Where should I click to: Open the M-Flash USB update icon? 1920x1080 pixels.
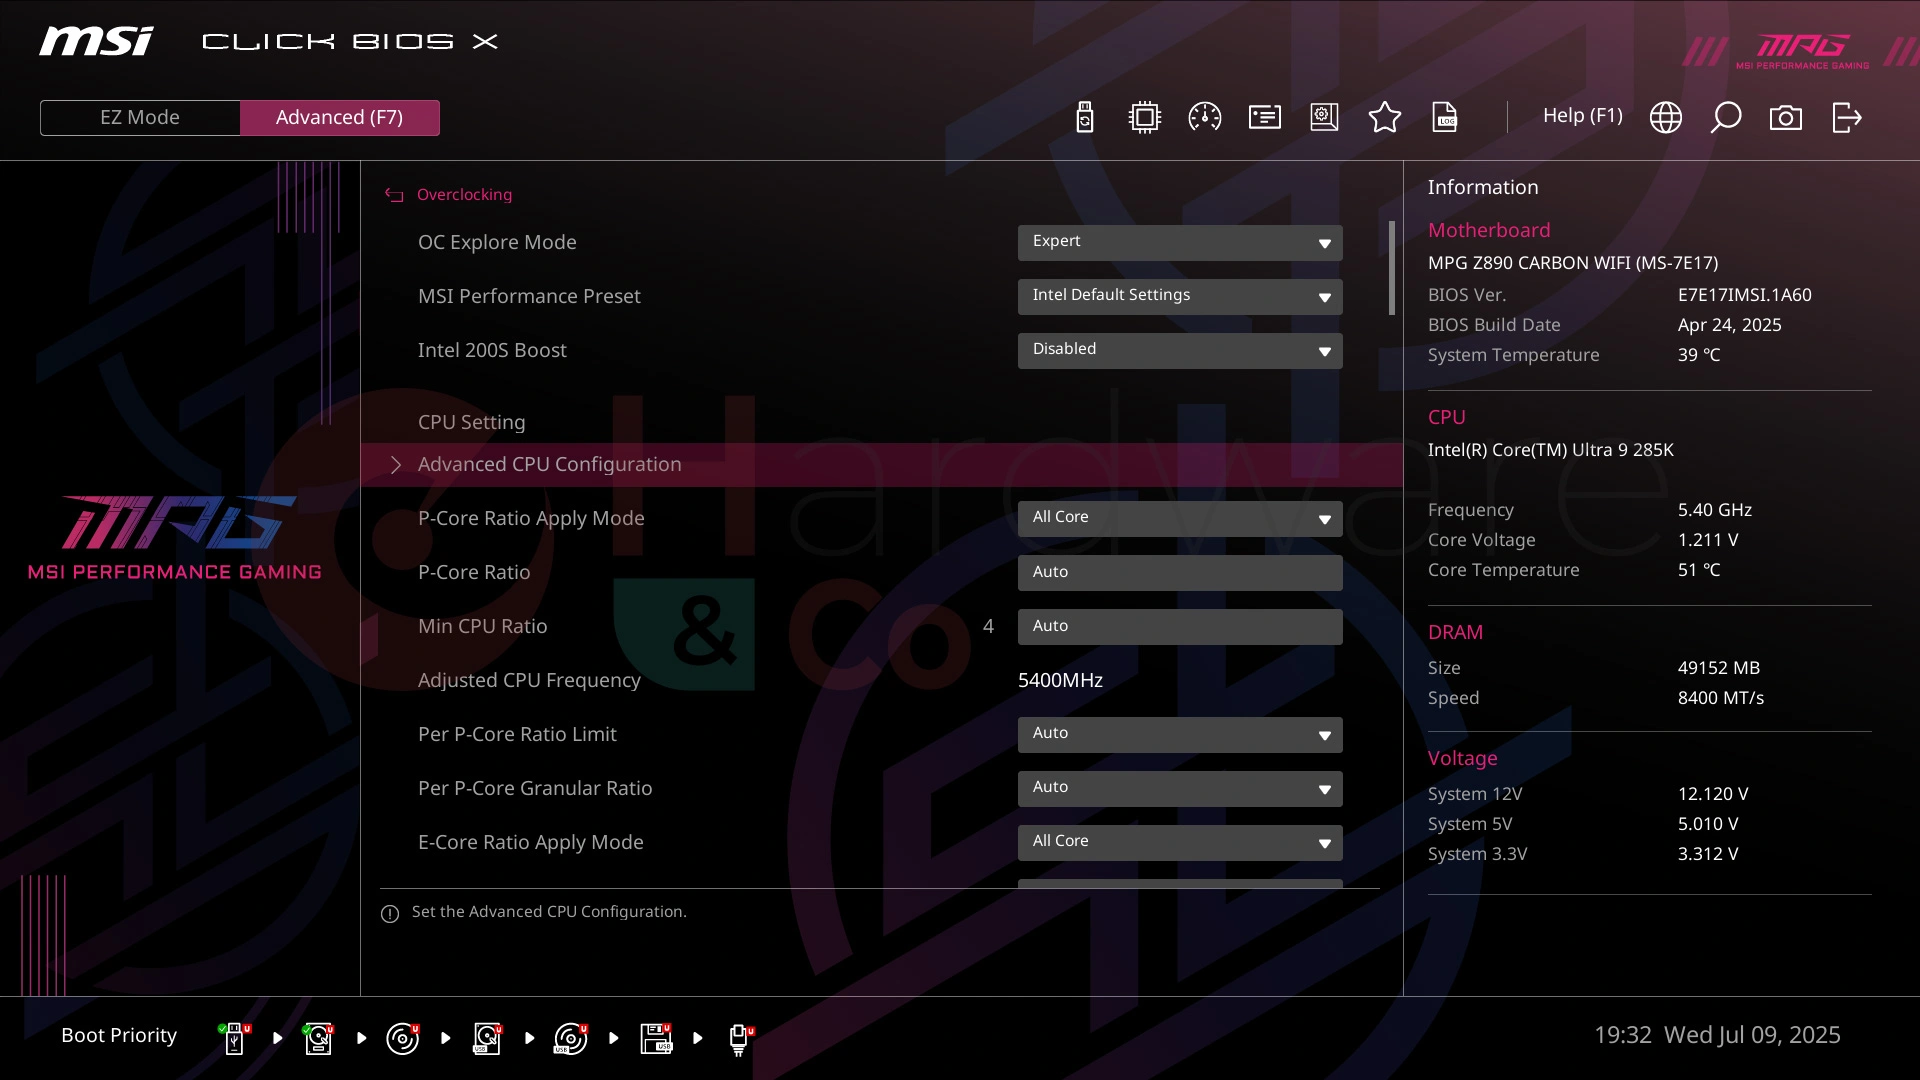tap(1085, 117)
